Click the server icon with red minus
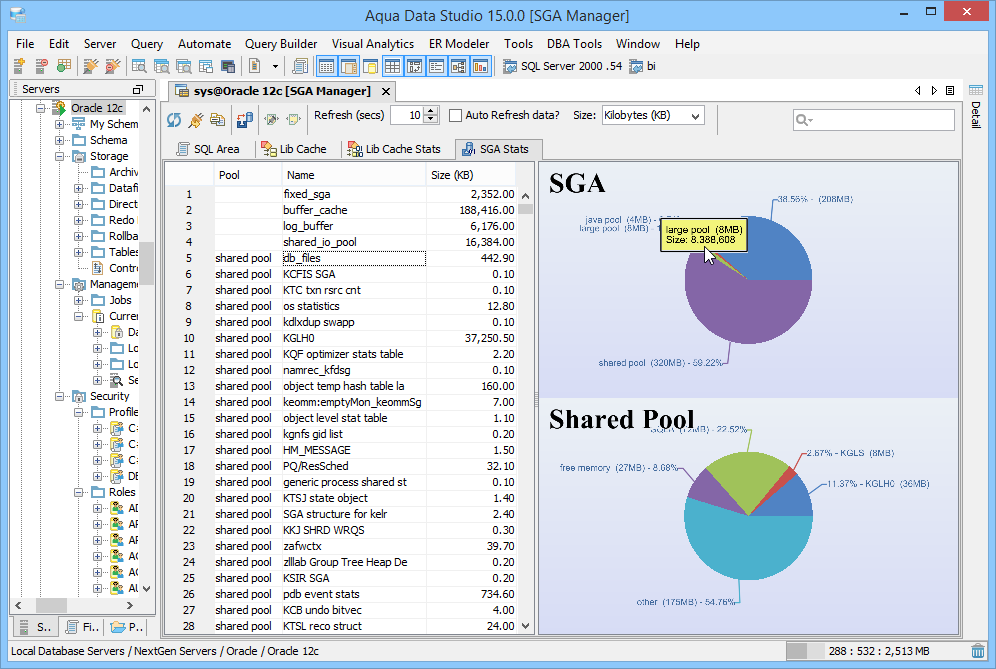The width and height of the screenshot is (996, 669). tap(41, 65)
